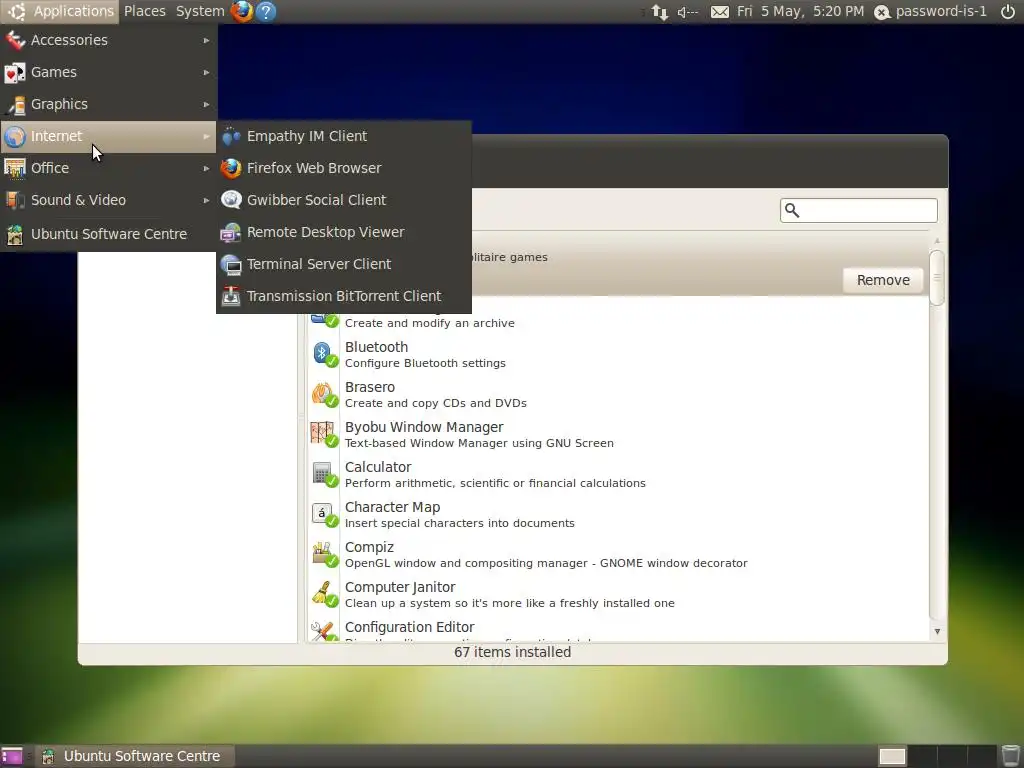The width and height of the screenshot is (1024, 768).
Task: Click the '67 items installed' status text
Action: pos(513,652)
